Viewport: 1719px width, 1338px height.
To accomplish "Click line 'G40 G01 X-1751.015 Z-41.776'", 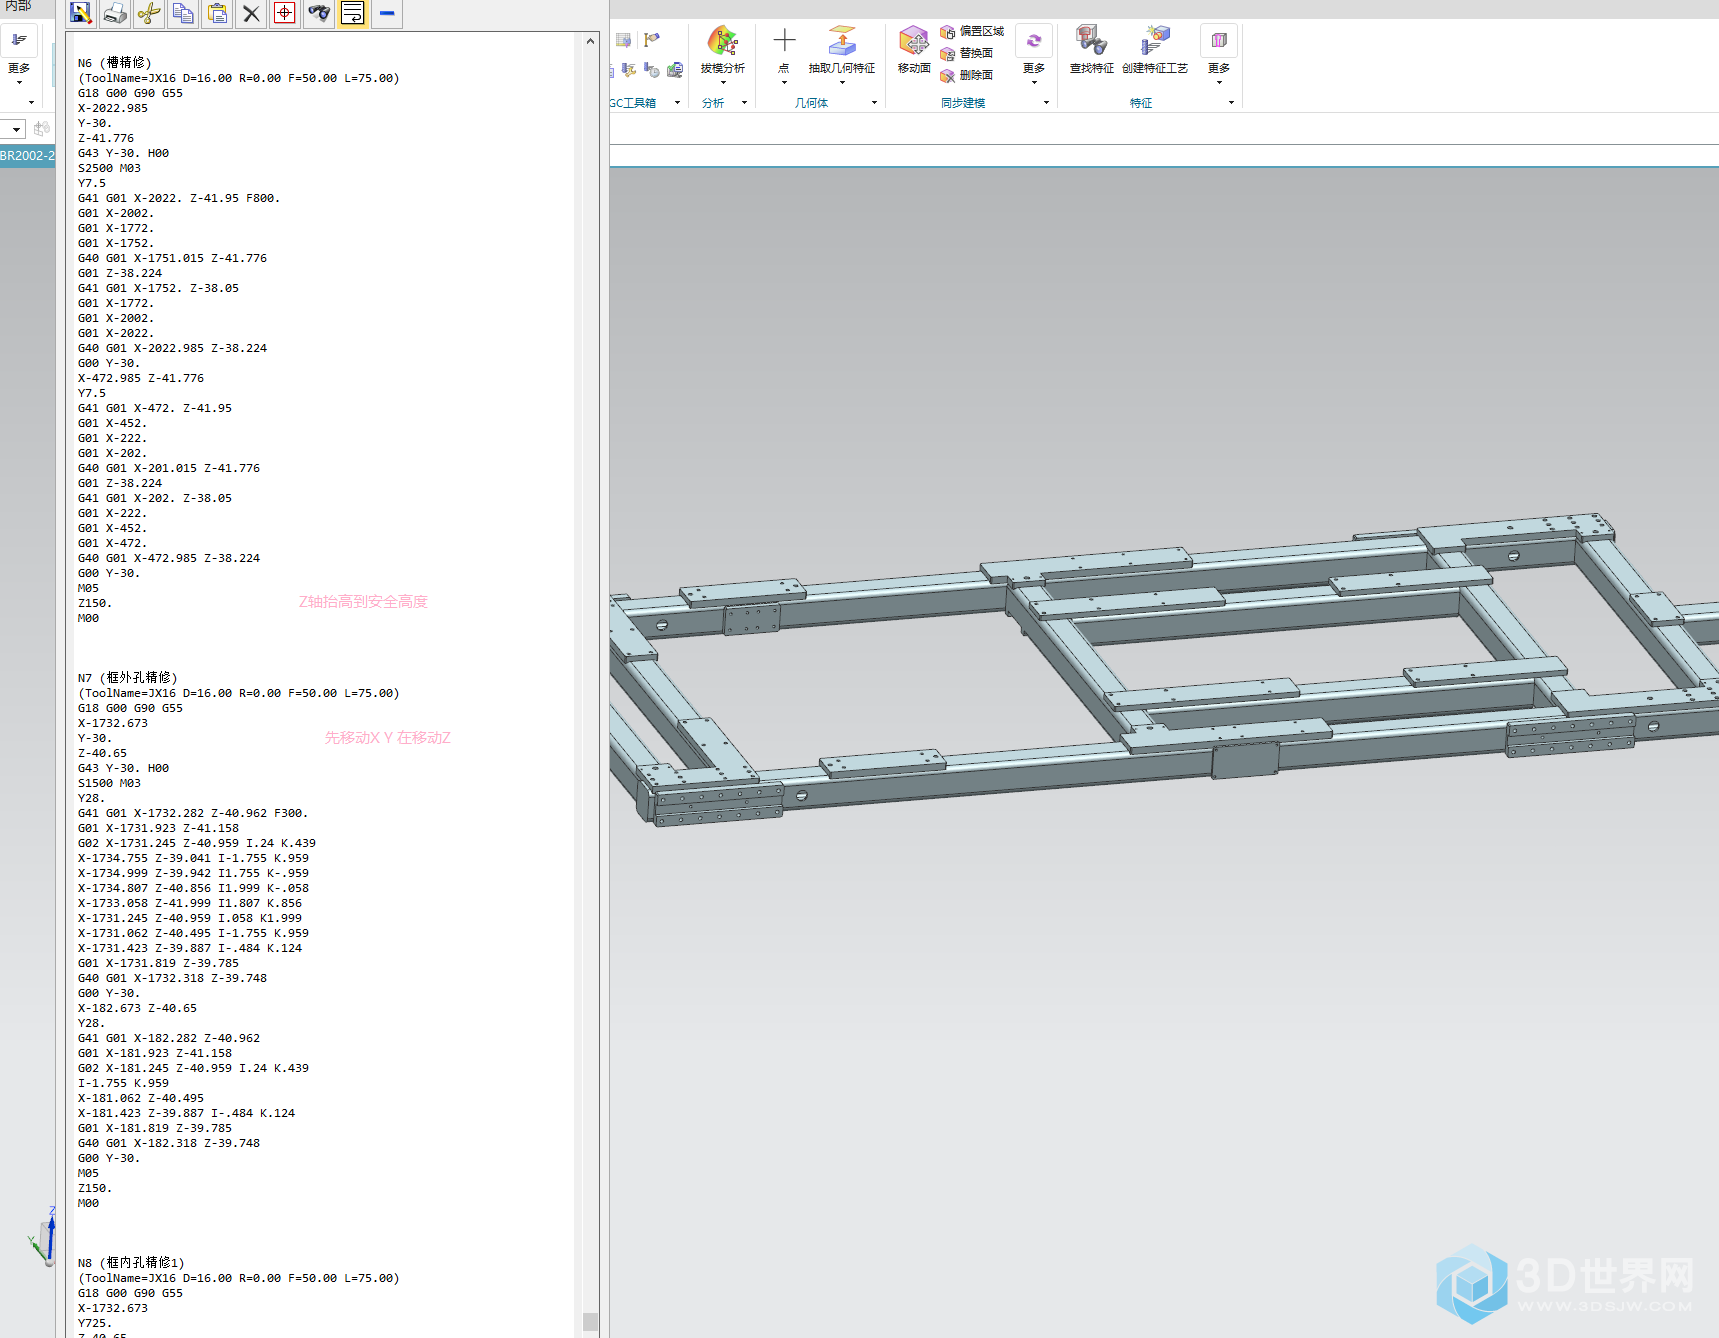I will pos(172,258).
